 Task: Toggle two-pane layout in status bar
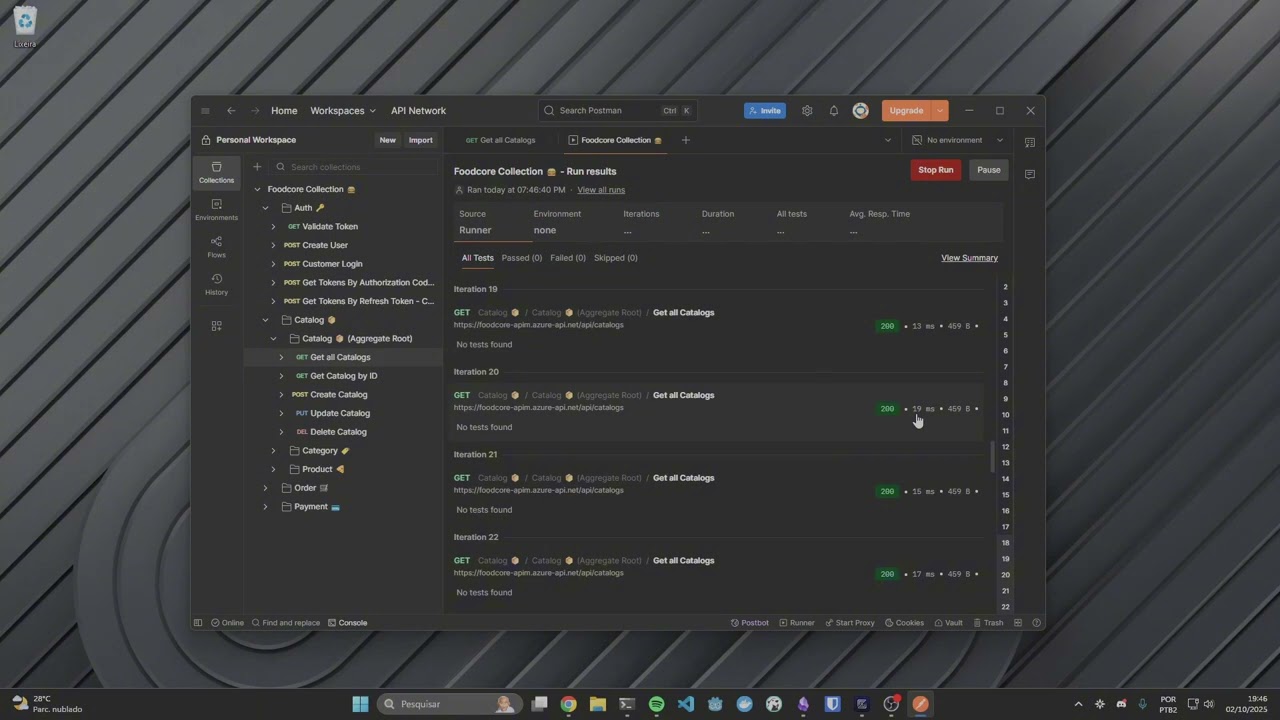coord(1018,623)
